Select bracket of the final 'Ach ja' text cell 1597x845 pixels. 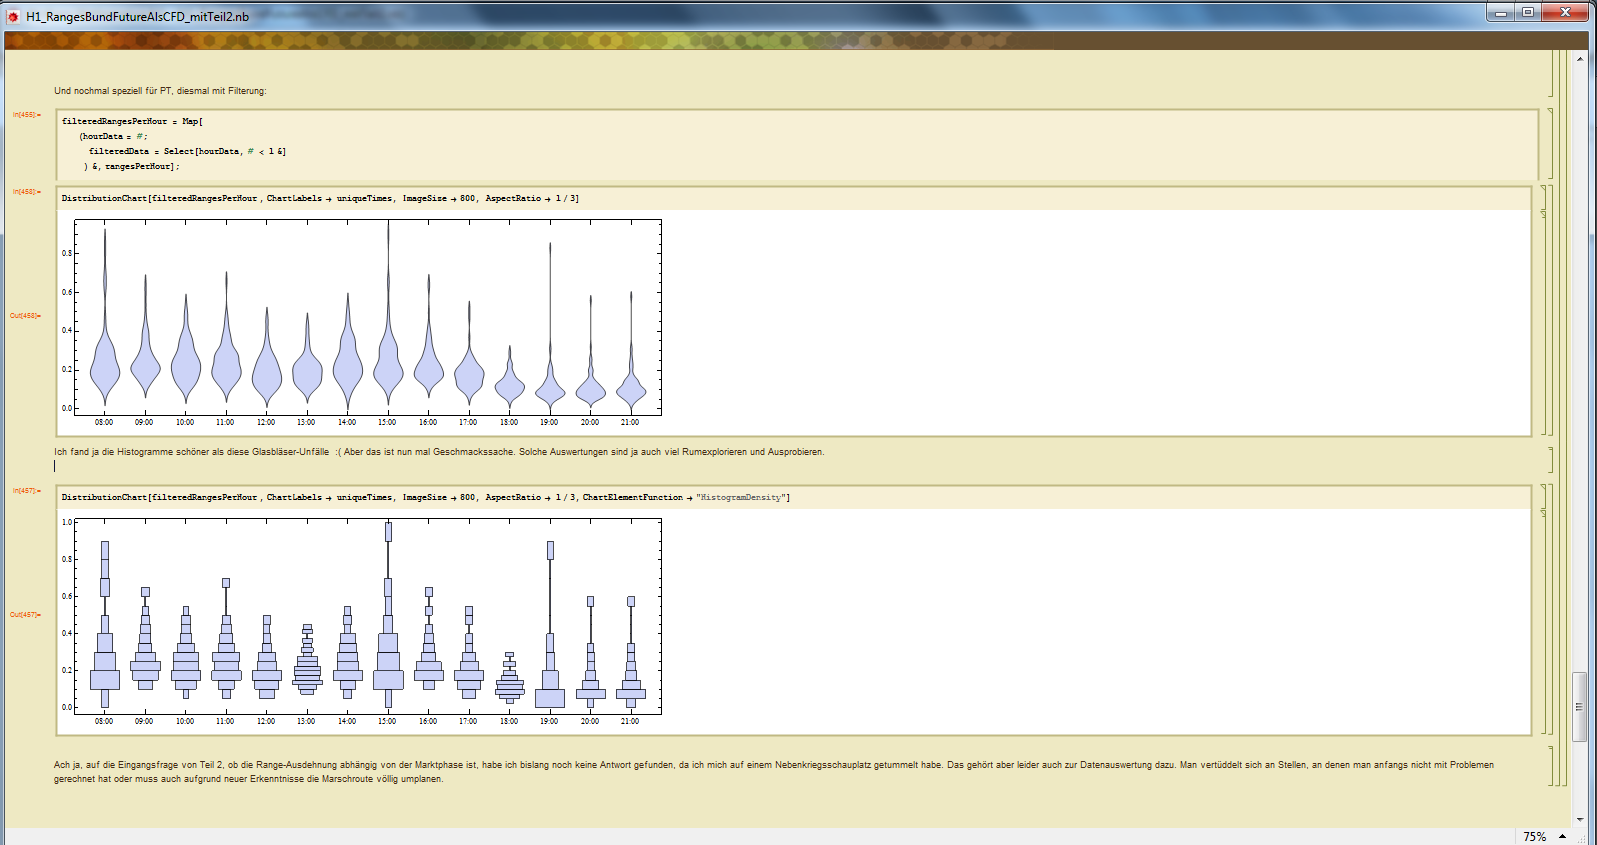click(1550, 766)
